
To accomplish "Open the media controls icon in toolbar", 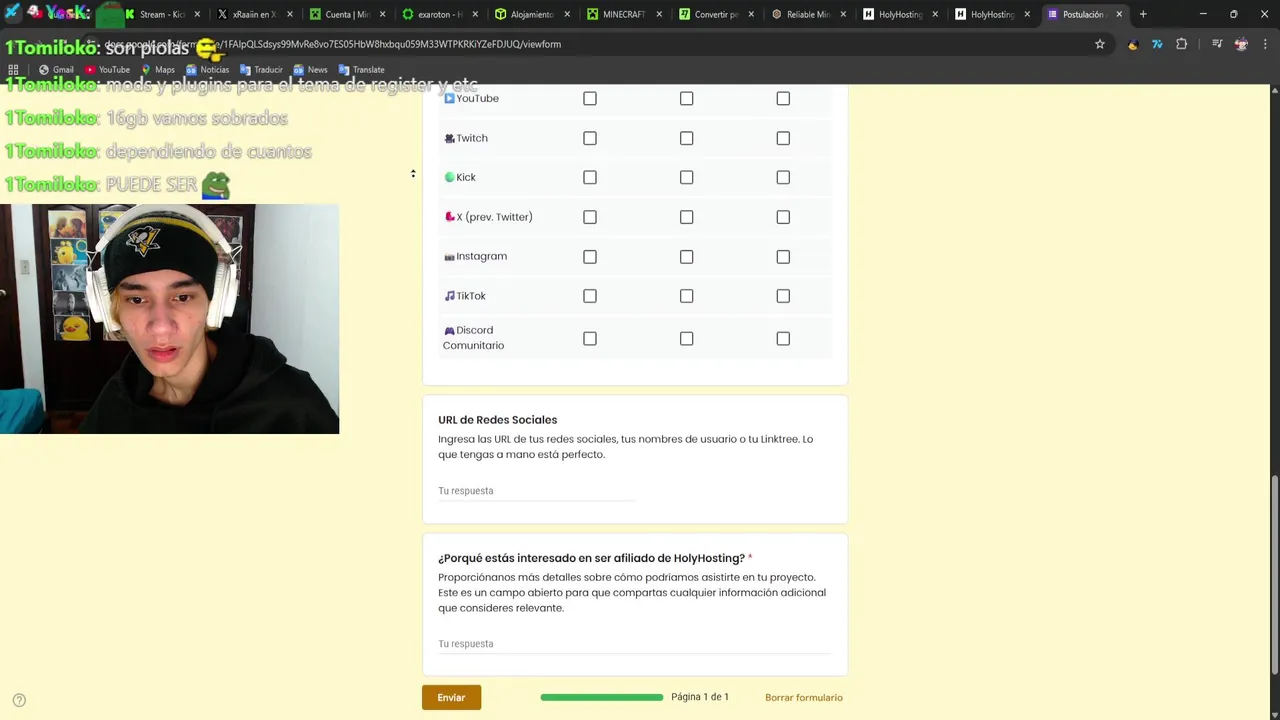I will point(1217,44).
